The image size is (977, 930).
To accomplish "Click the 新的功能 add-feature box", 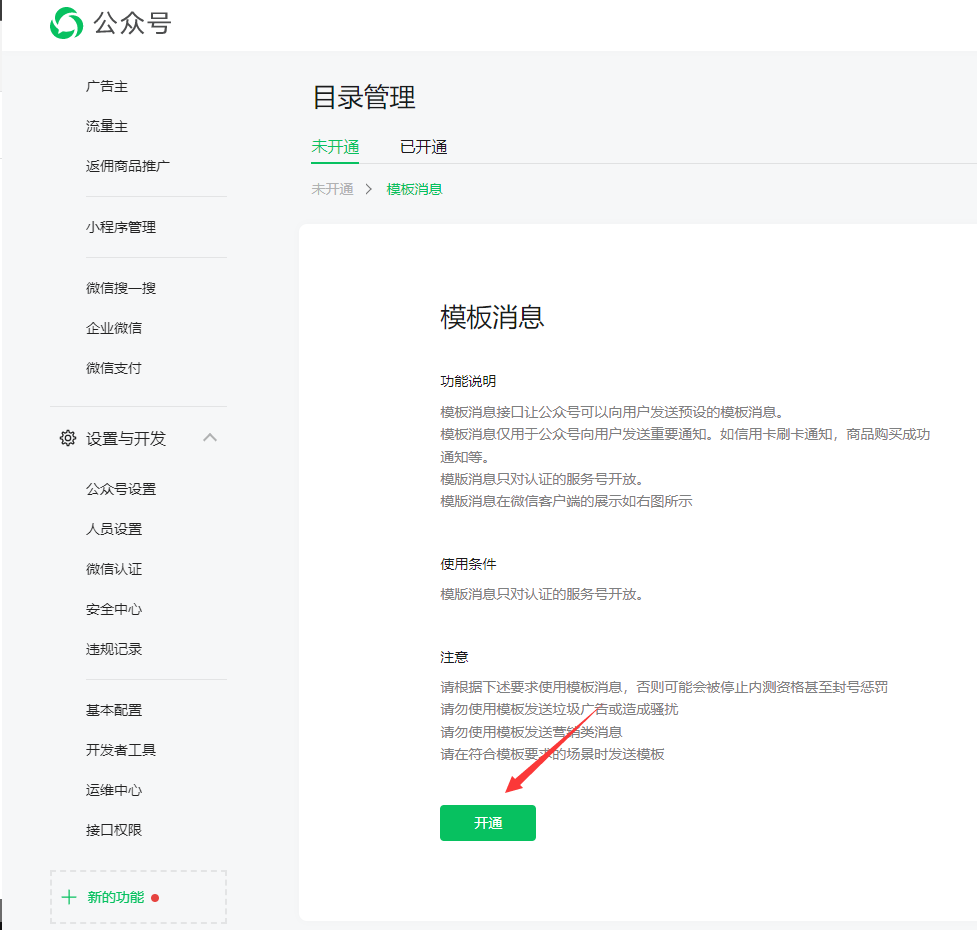I will pos(138,897).
